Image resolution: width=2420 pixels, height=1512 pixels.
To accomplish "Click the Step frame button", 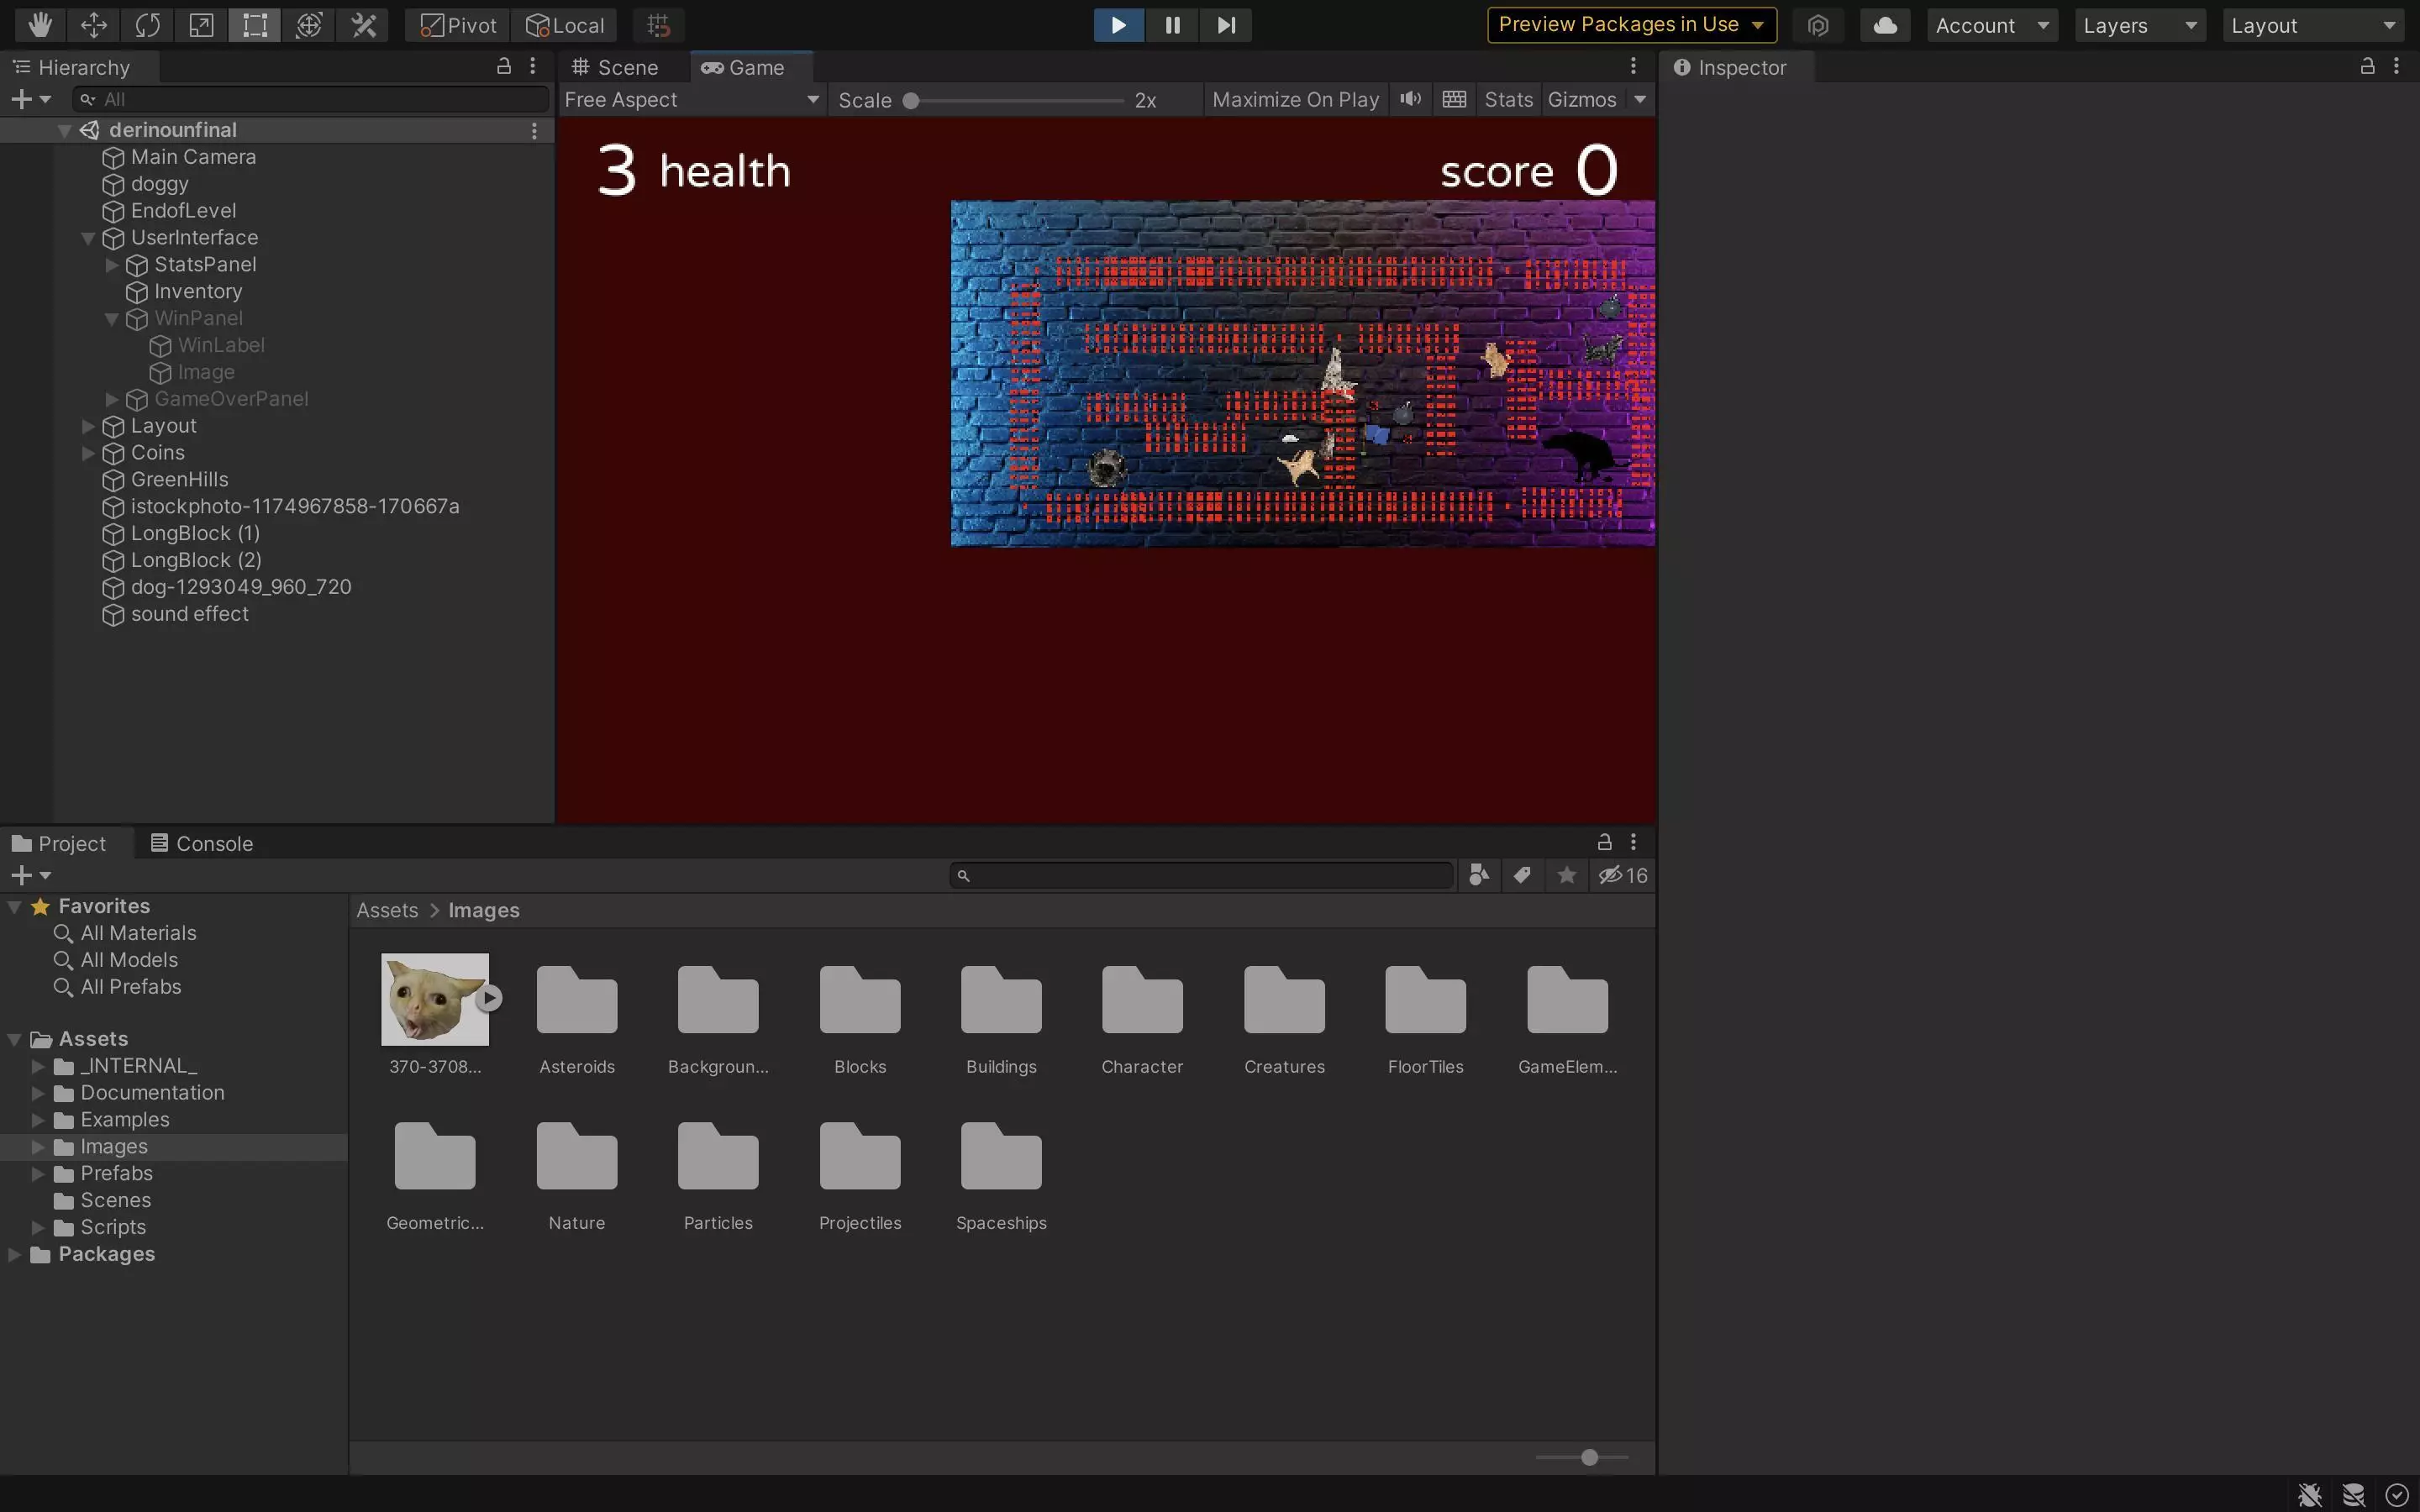I will (1226, 25).
